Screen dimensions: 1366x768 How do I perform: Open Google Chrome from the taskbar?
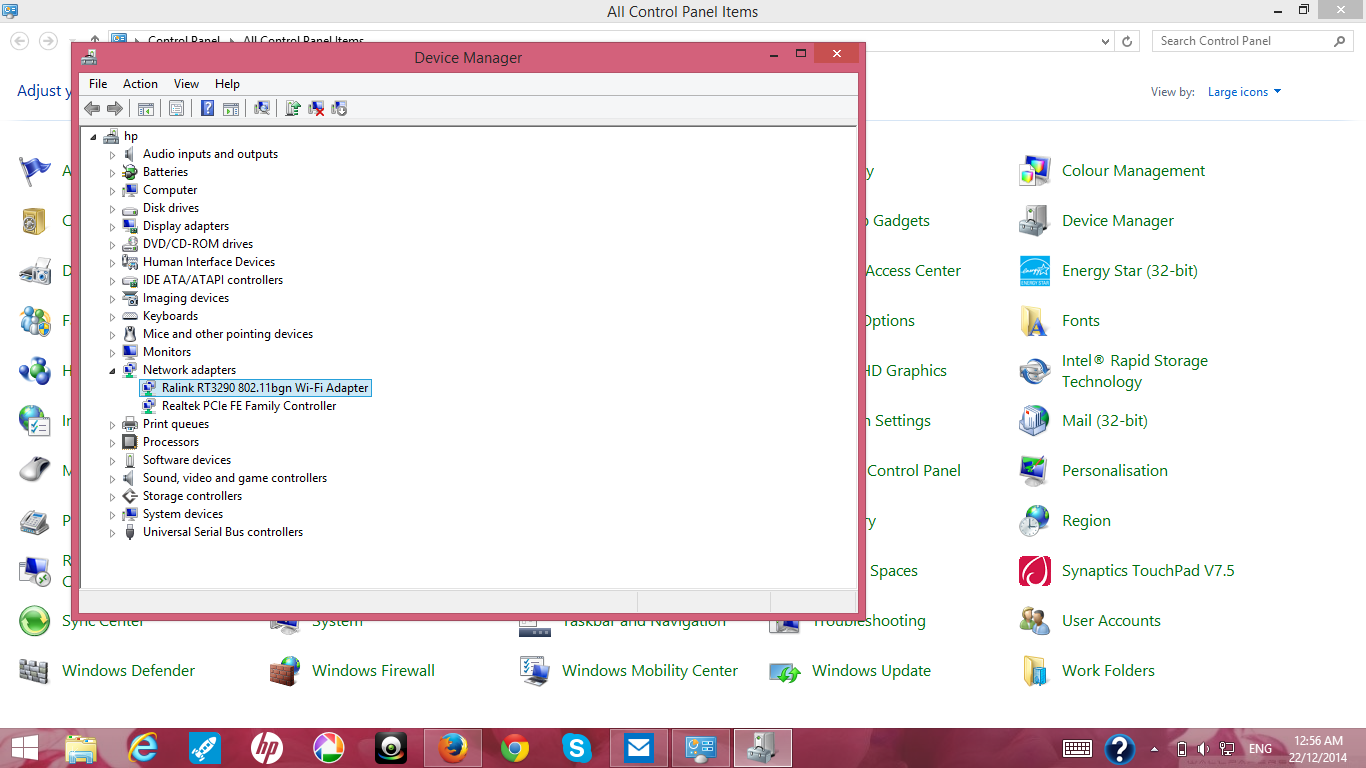pos(515,747)
